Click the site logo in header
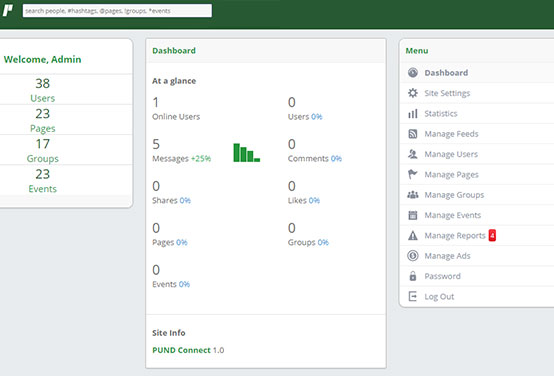Viewport: 554px width, 376px height. [8, 11]
